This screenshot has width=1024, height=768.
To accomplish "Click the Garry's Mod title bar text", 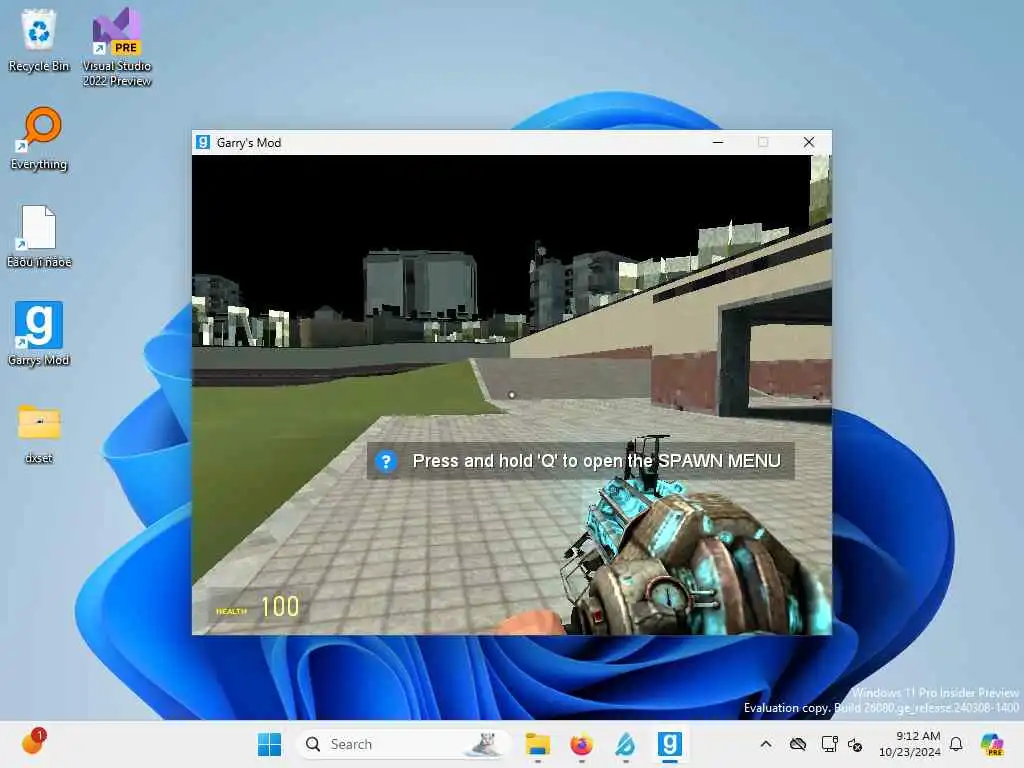I will point(249,142).
